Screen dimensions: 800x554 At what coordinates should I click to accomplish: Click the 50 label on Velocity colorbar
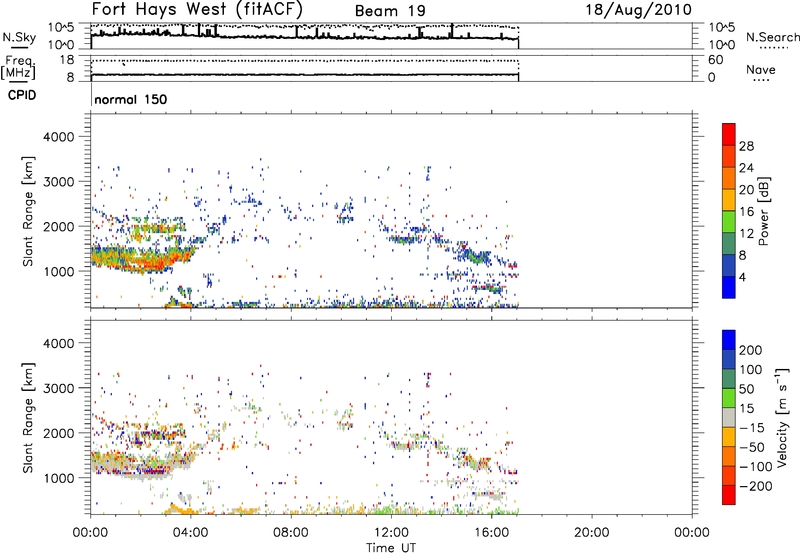click(746, 389)
